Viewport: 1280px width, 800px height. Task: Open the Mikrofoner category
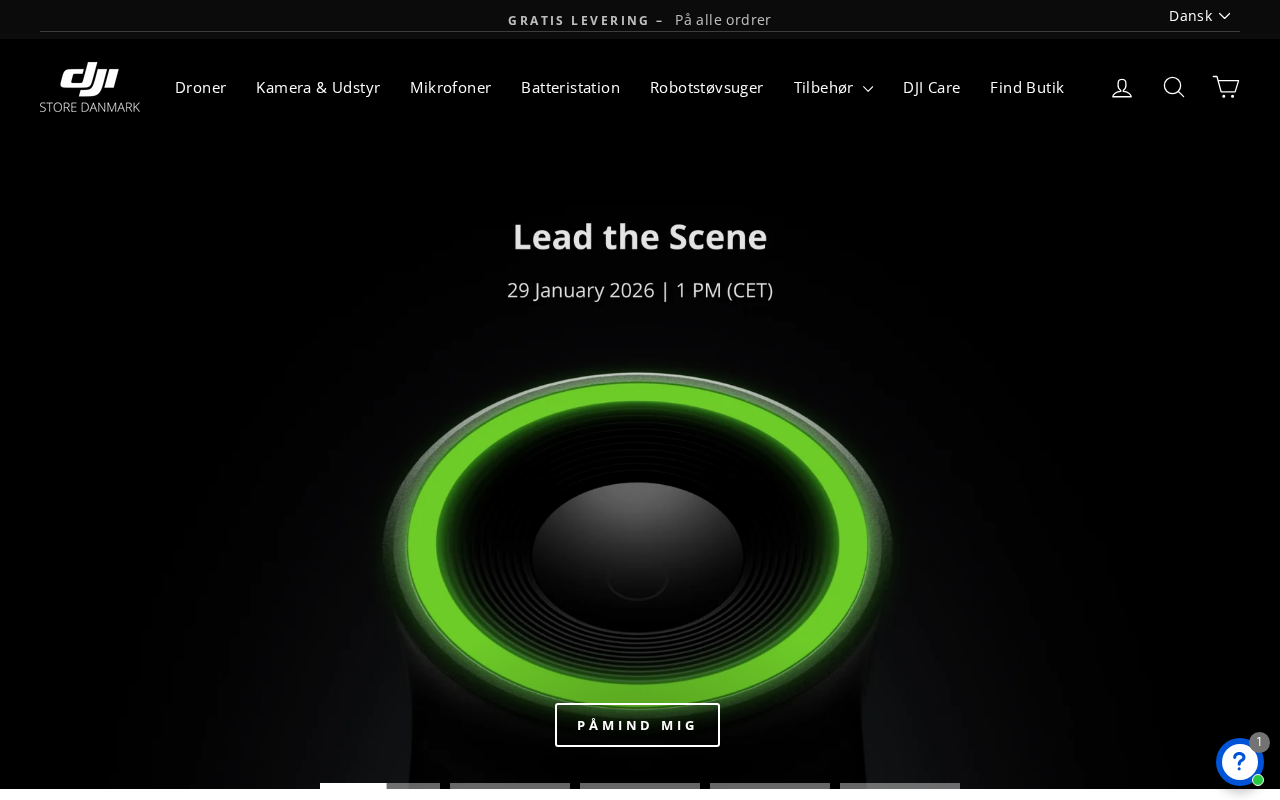[450, 88]
